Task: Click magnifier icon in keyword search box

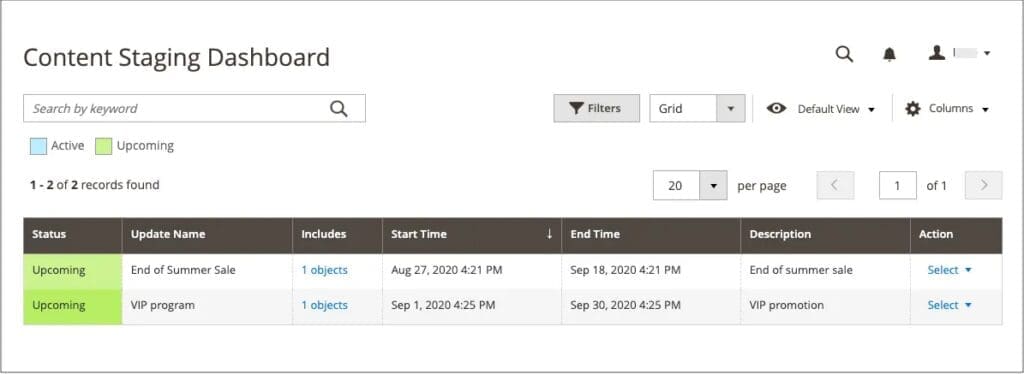Action: [338, 108]
